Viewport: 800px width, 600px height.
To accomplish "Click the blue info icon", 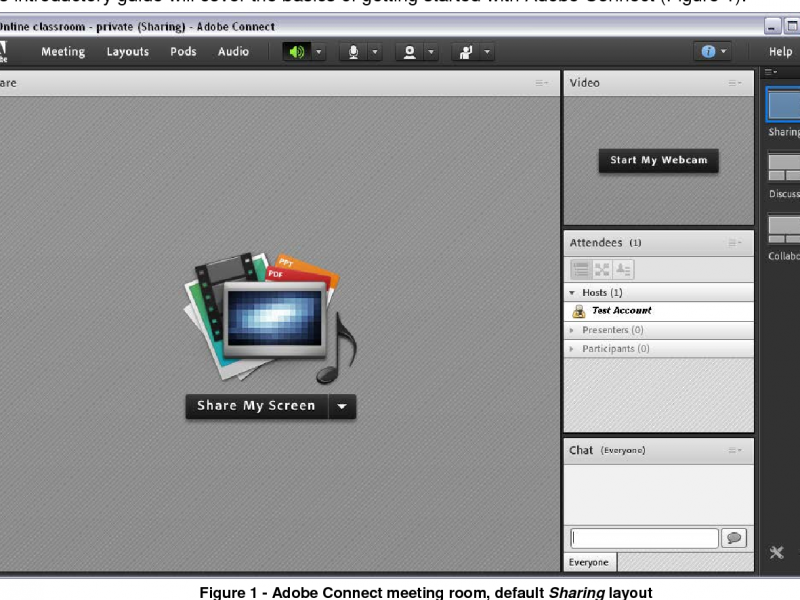I will click(708, 52).
